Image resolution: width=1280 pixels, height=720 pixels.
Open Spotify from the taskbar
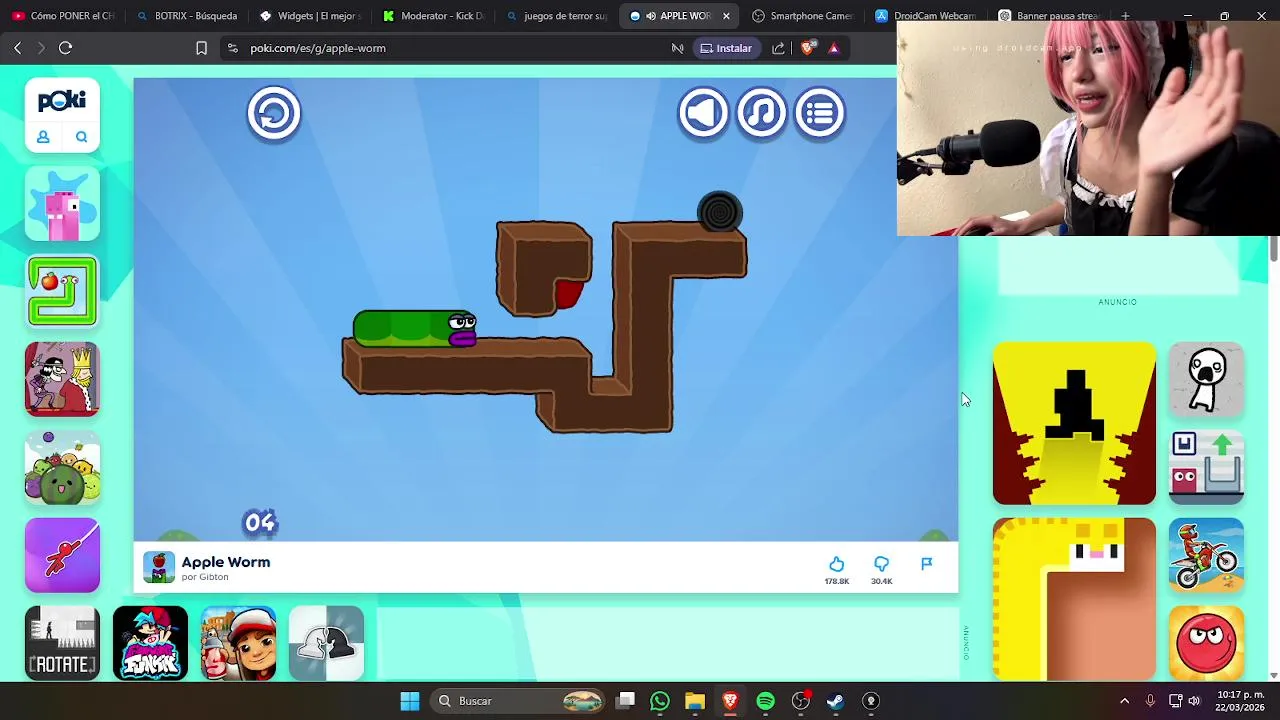tap(765, 701)
